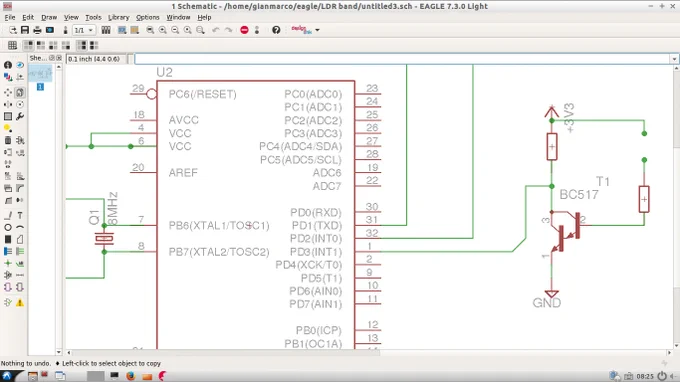
Task: Click the Undo arrow icon
Action: 216,30
